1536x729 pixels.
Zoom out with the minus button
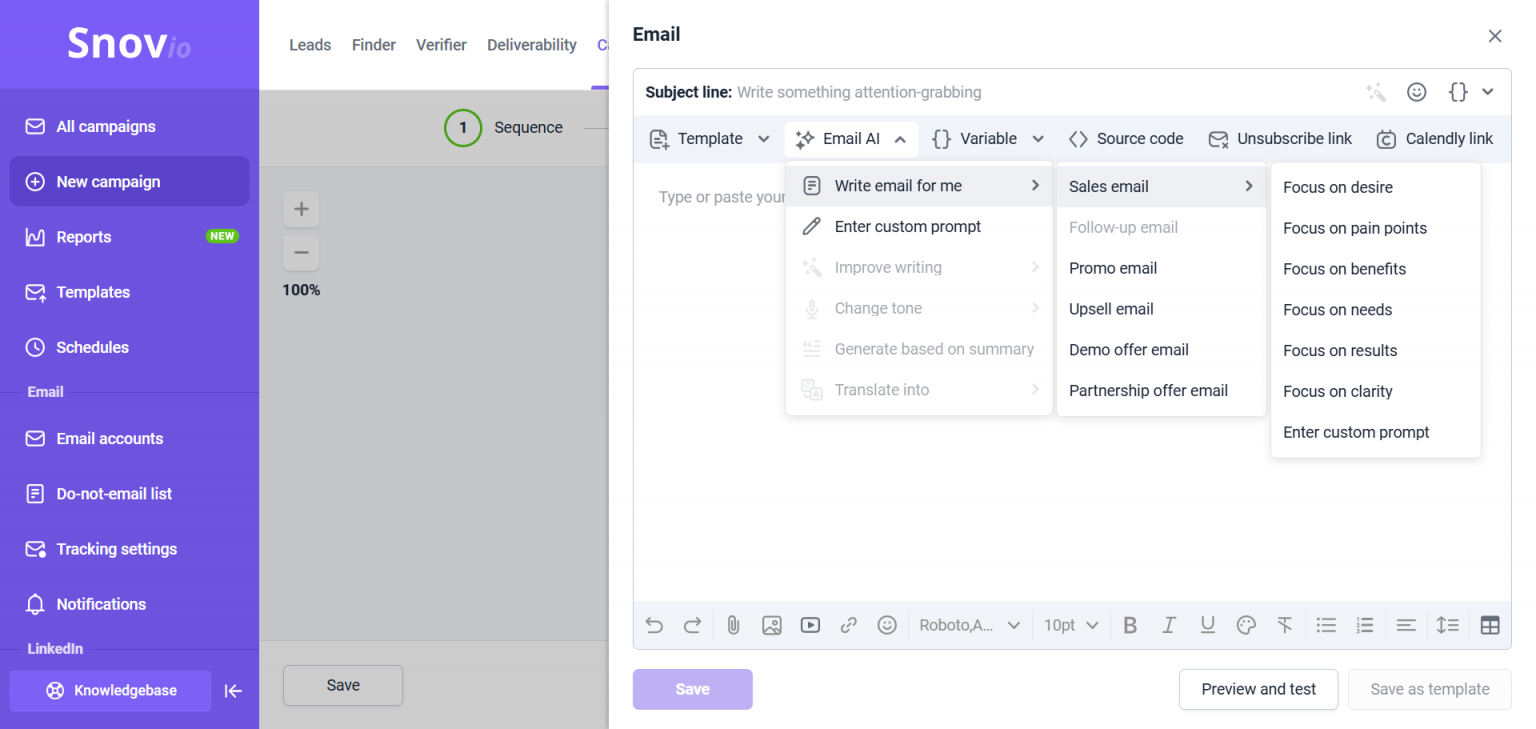[301, 252]
